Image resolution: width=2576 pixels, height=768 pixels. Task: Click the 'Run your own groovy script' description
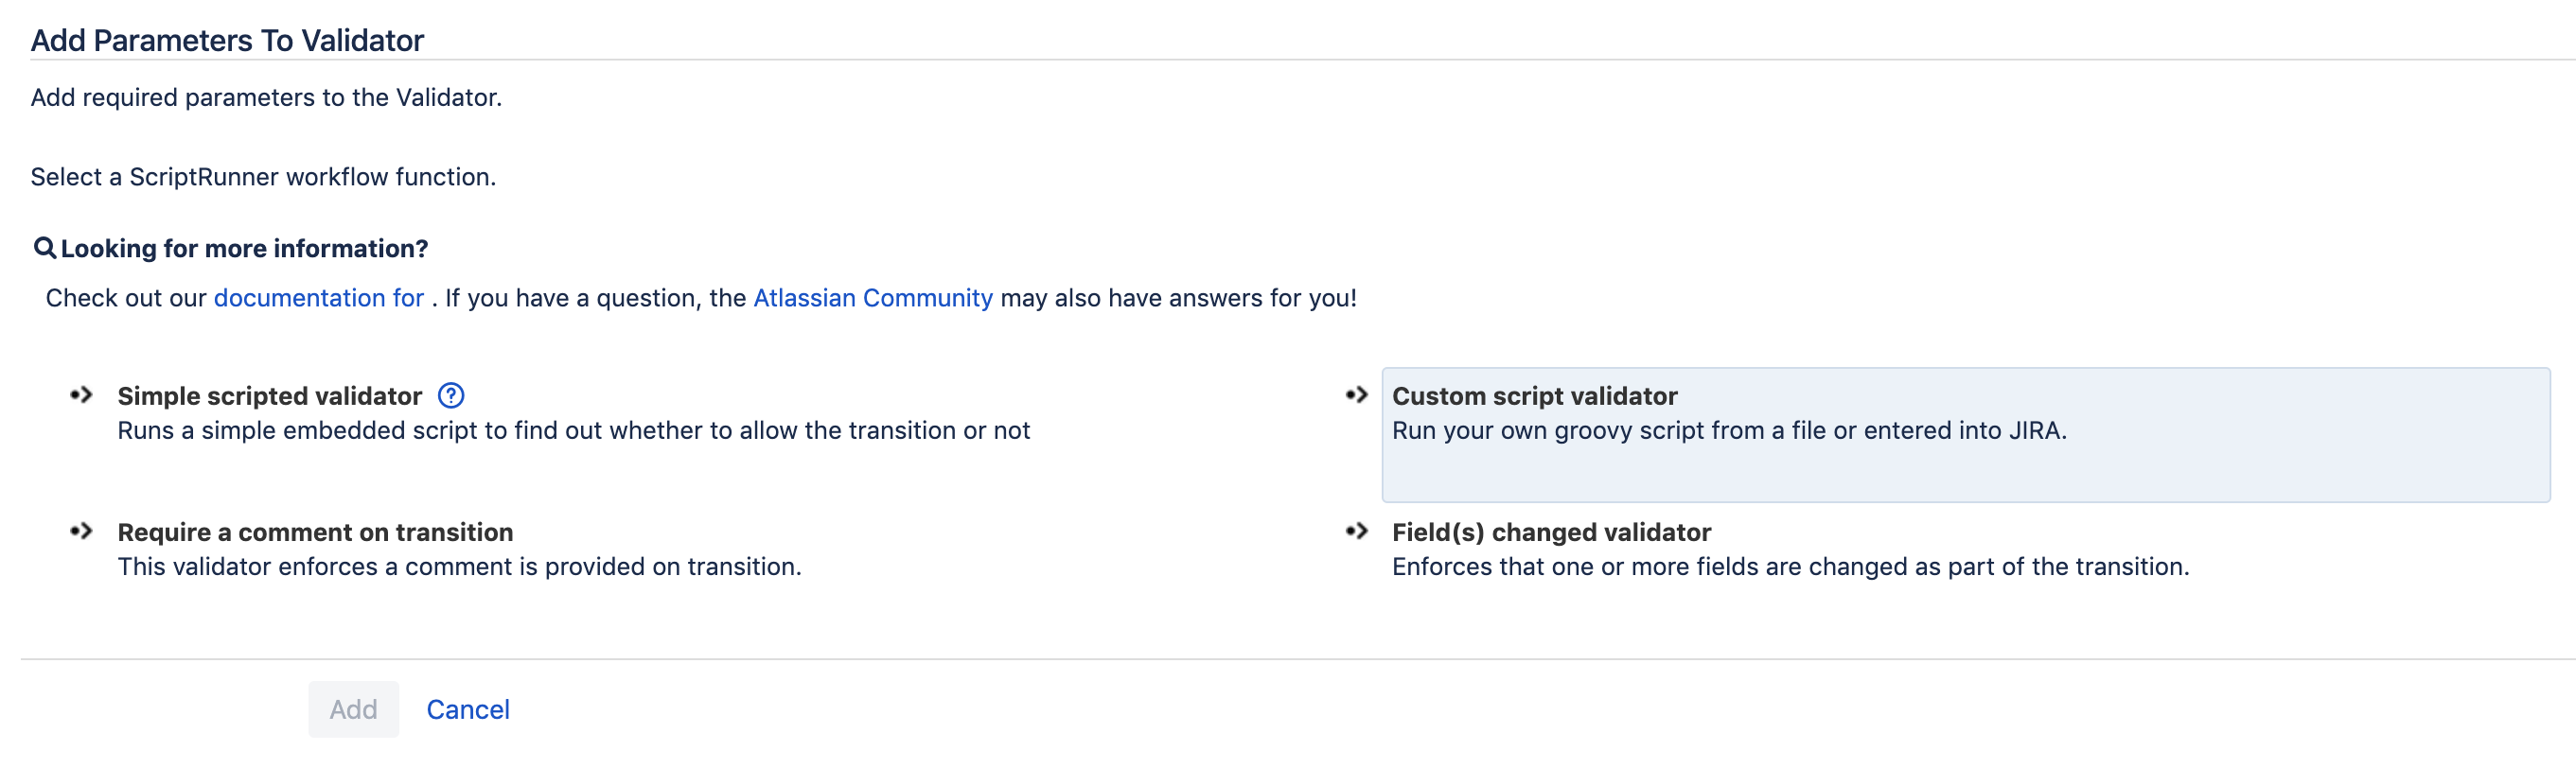(x=1729, y=430)
